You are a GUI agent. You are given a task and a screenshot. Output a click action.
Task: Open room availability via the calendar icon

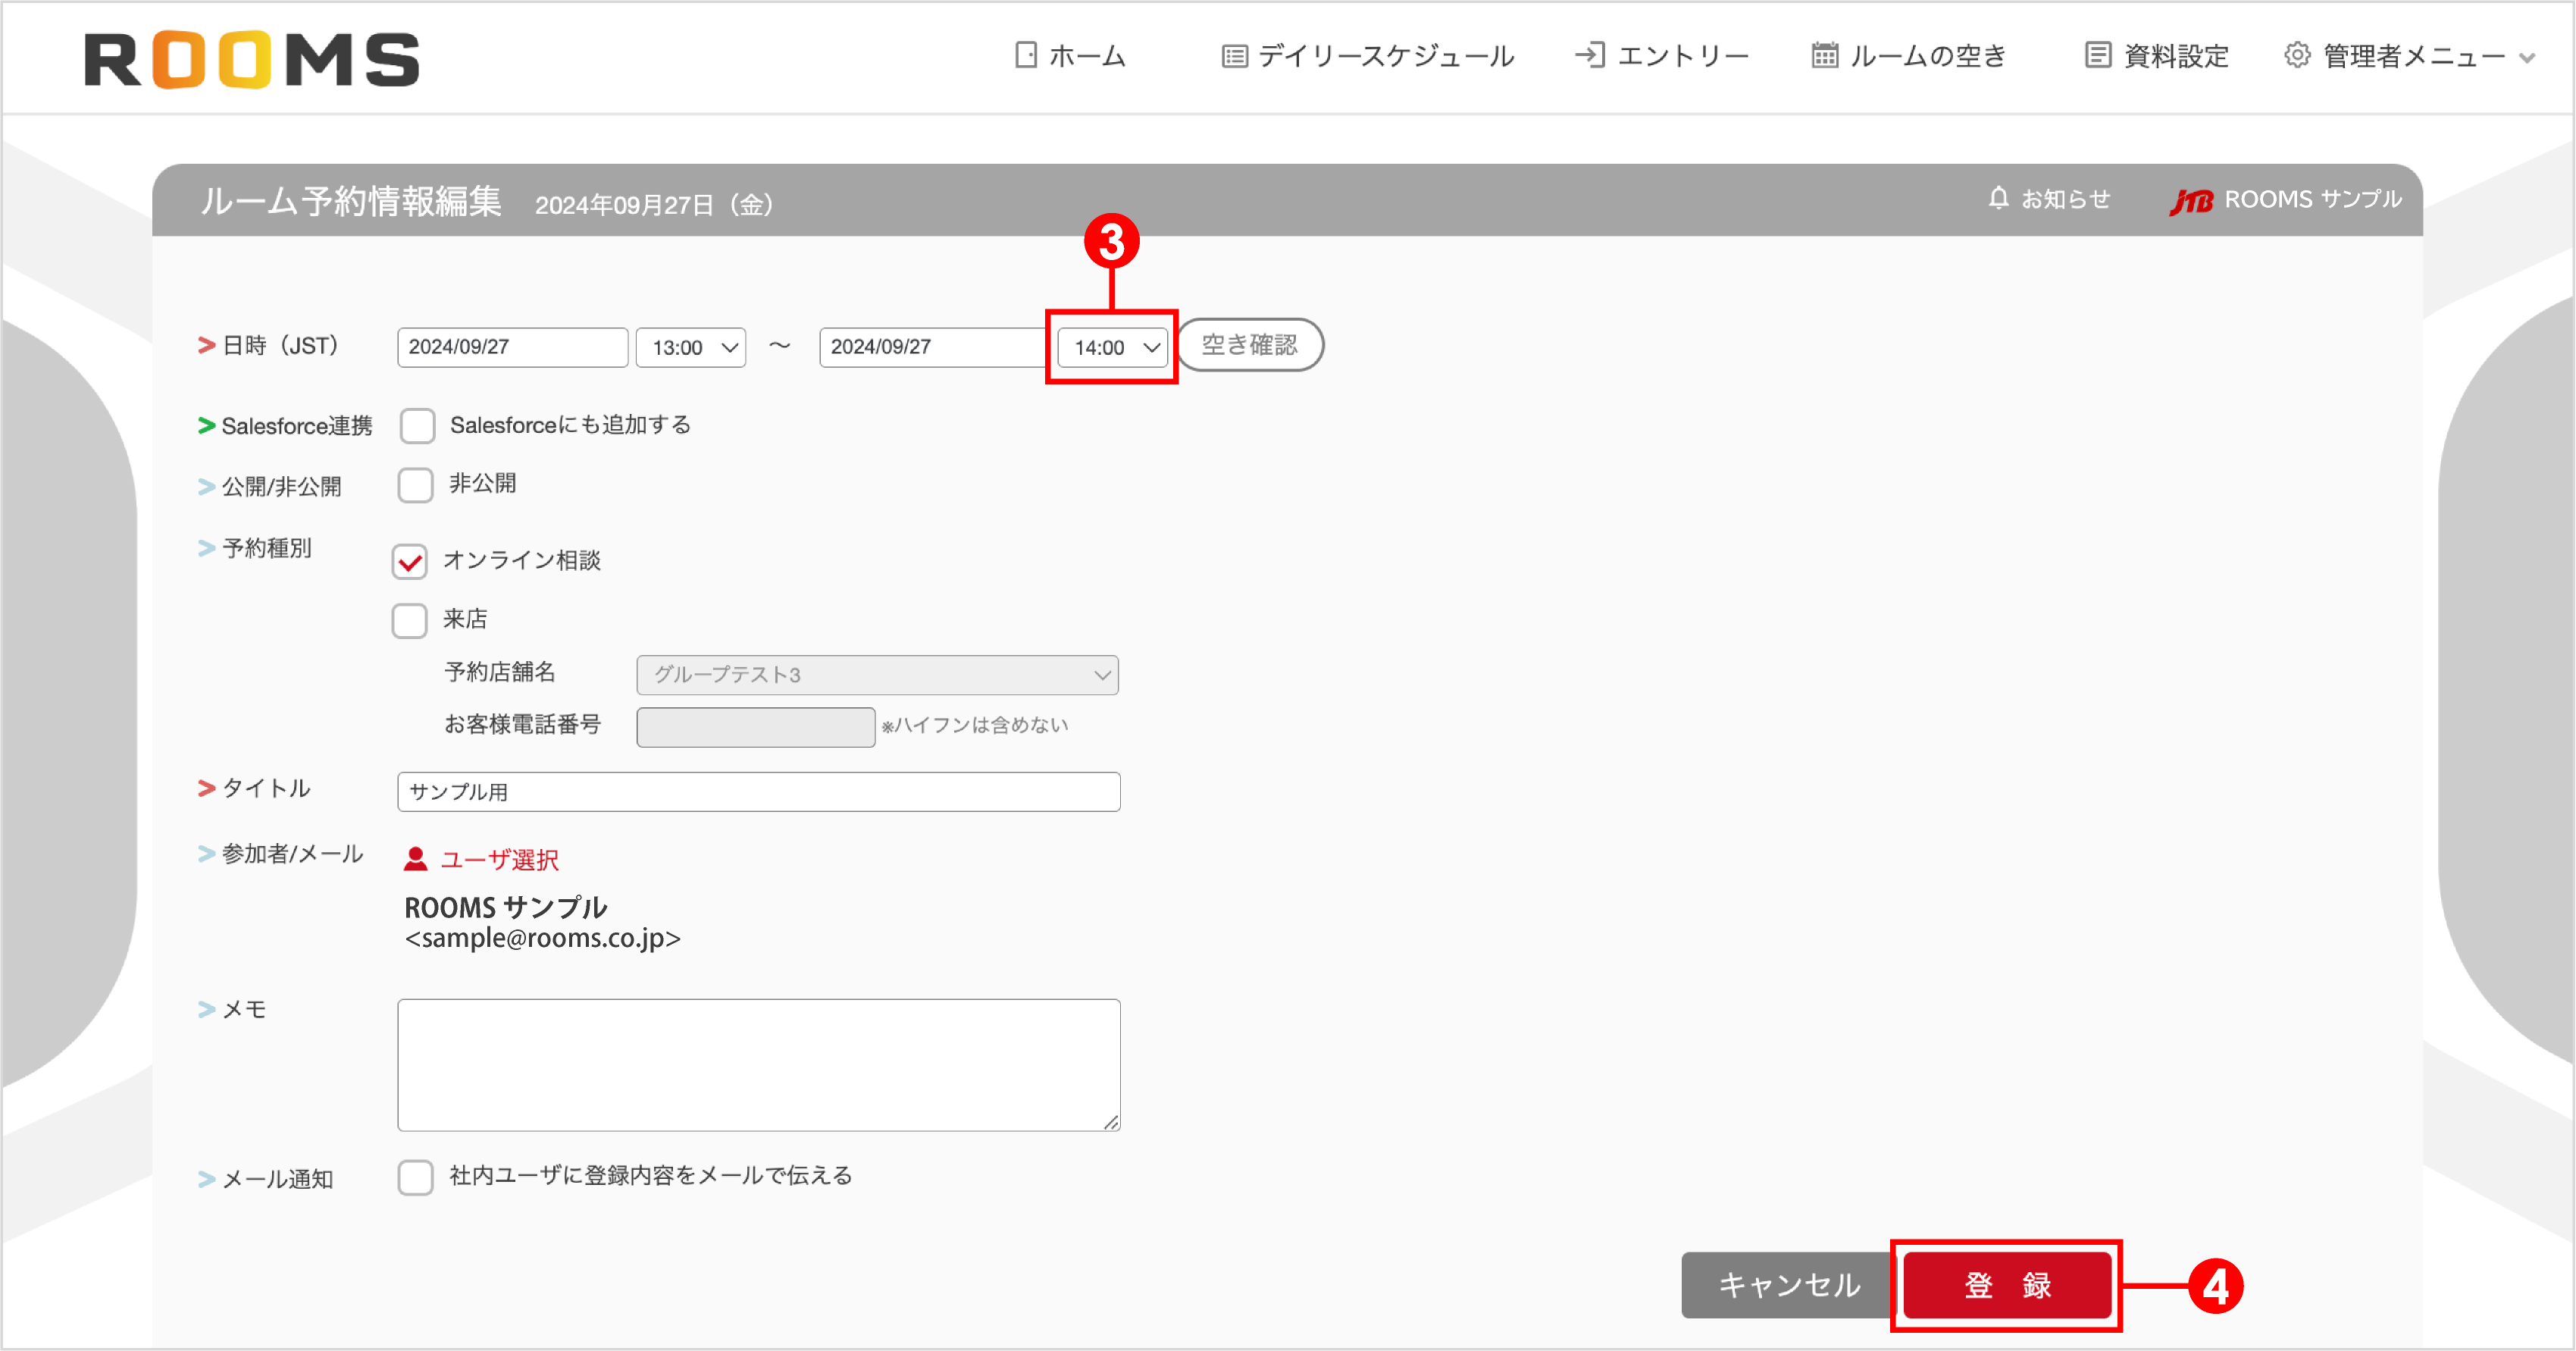[1824, 56]
